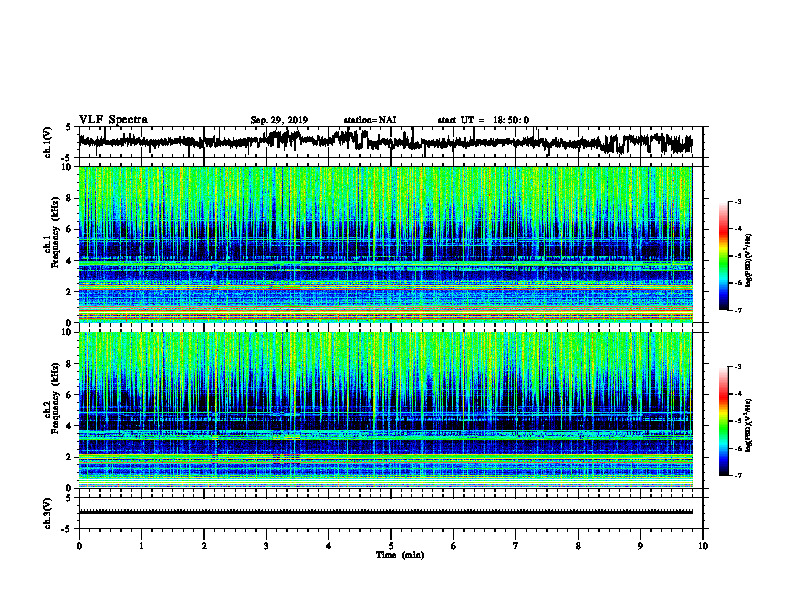Click the log(PSD) label beside ch.1 colorbar
The height and width of the screenshot is (612, 792).
tap(748, 261)
